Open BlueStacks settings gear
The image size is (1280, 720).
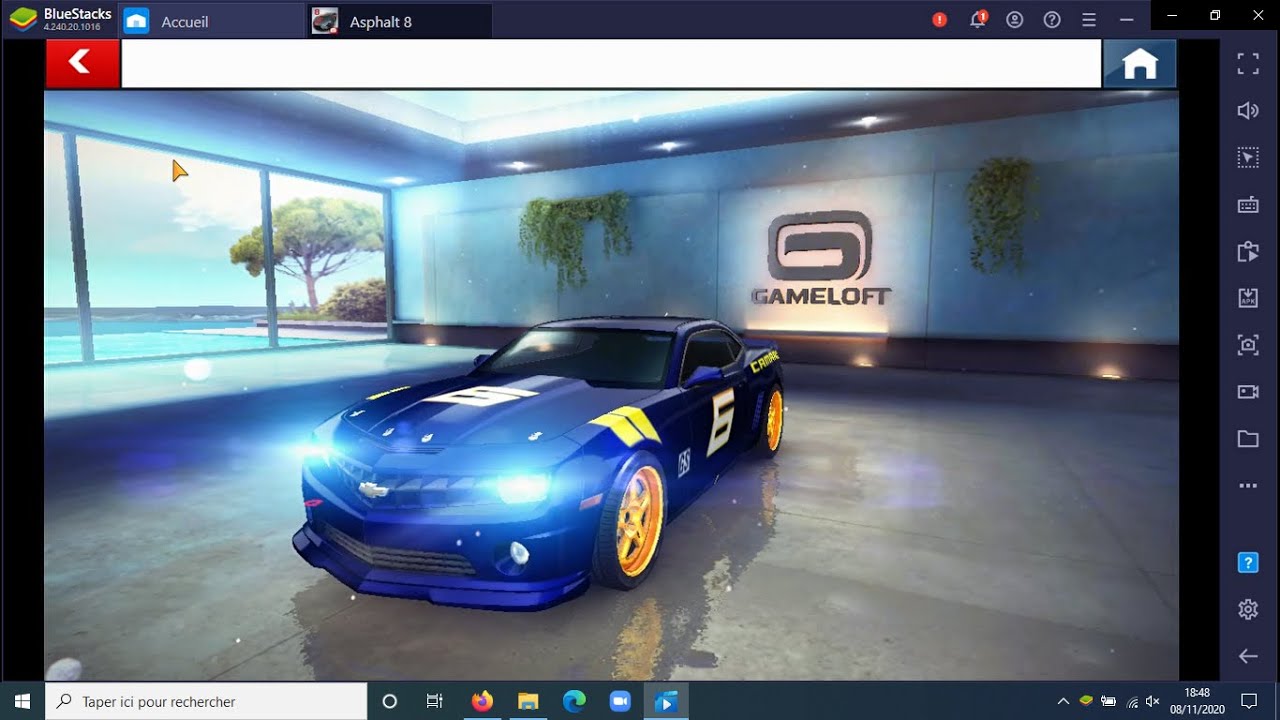tap(1248, 609)
